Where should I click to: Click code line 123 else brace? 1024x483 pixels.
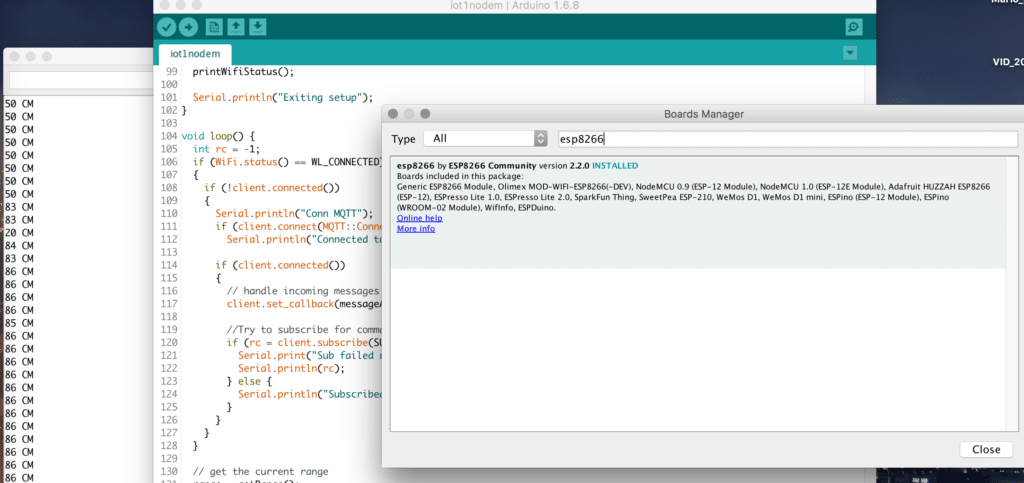[x=249, y=381]
